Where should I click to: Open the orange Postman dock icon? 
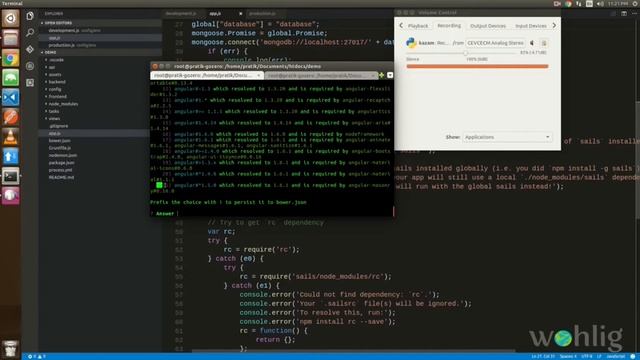pos(10,117)
